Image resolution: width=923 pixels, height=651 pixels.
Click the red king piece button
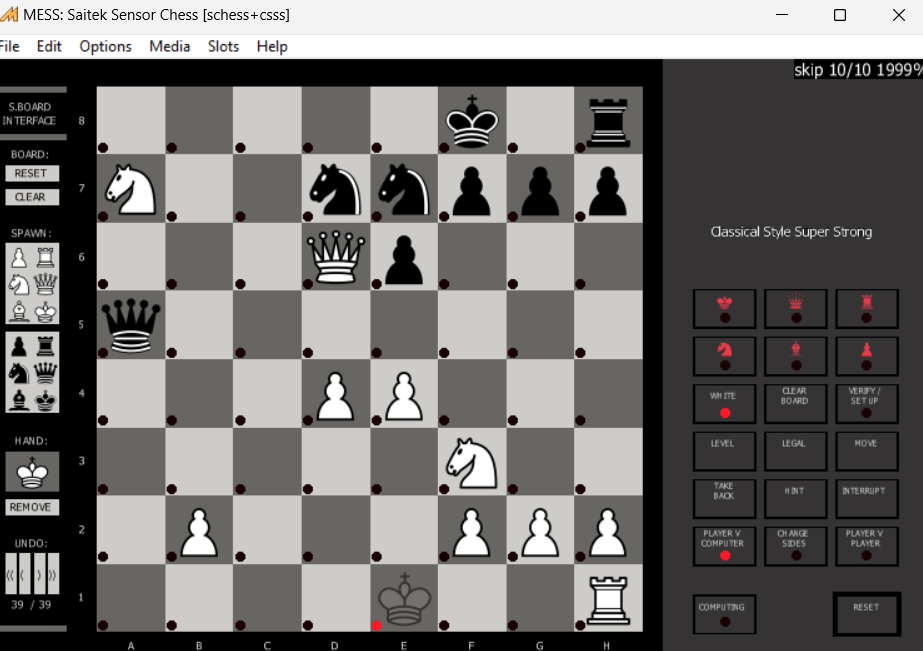point(725,308)
